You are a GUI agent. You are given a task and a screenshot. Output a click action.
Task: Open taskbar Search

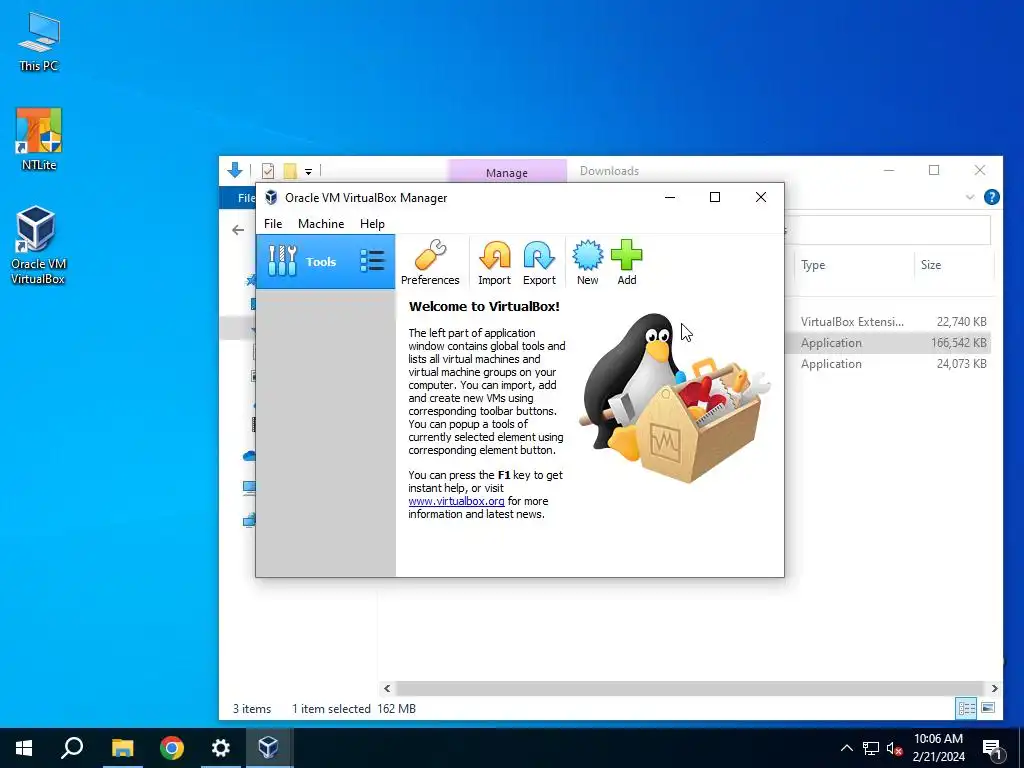(x=72, y=748)
